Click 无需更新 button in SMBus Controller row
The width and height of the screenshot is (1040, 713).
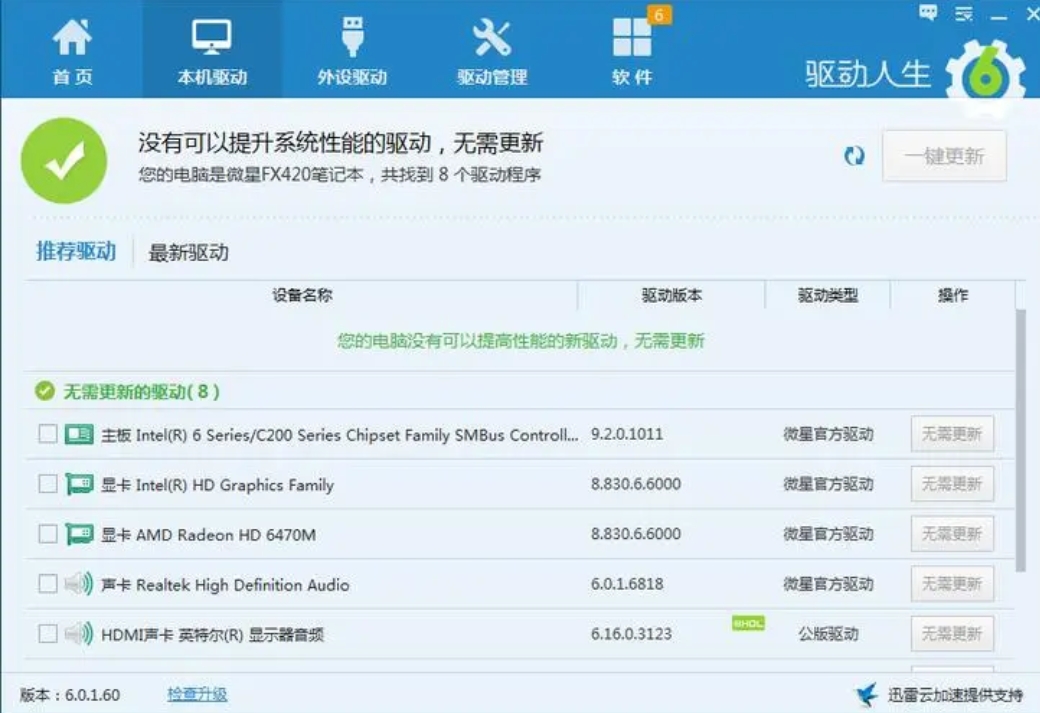952,434
